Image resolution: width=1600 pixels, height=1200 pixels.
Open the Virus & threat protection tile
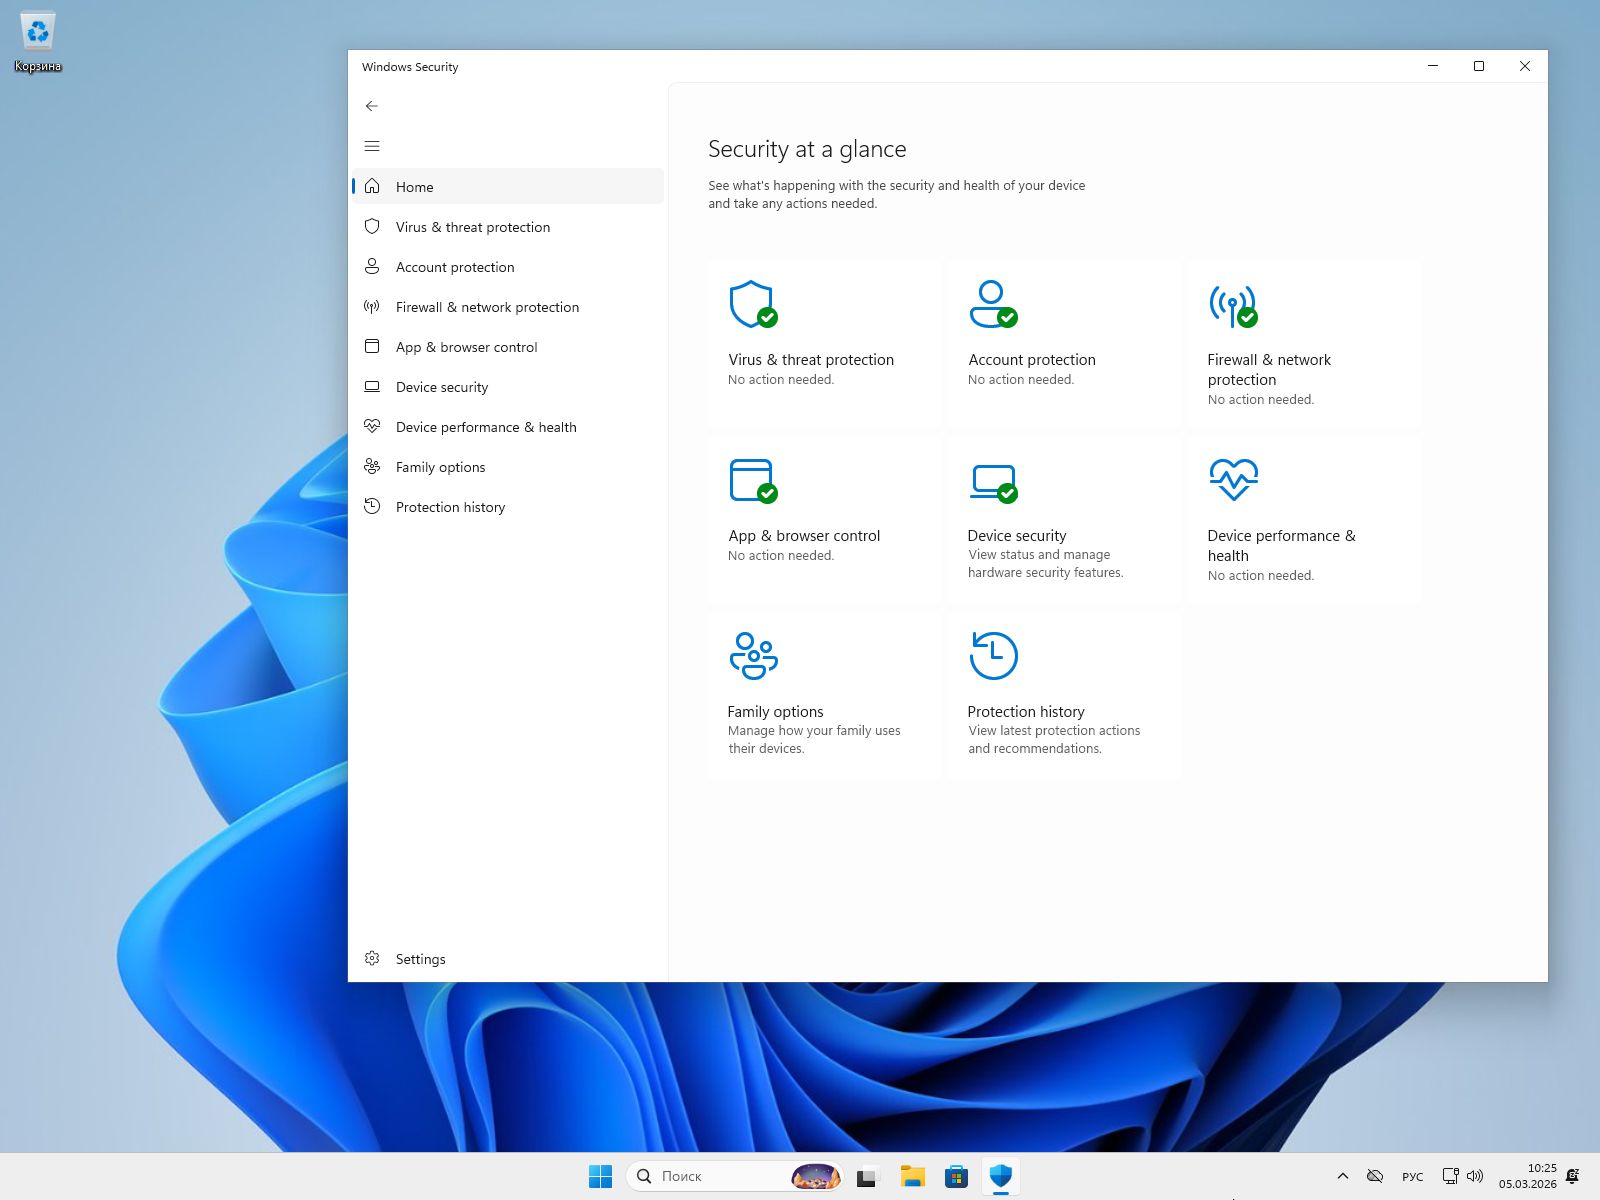tap(822, 340)
